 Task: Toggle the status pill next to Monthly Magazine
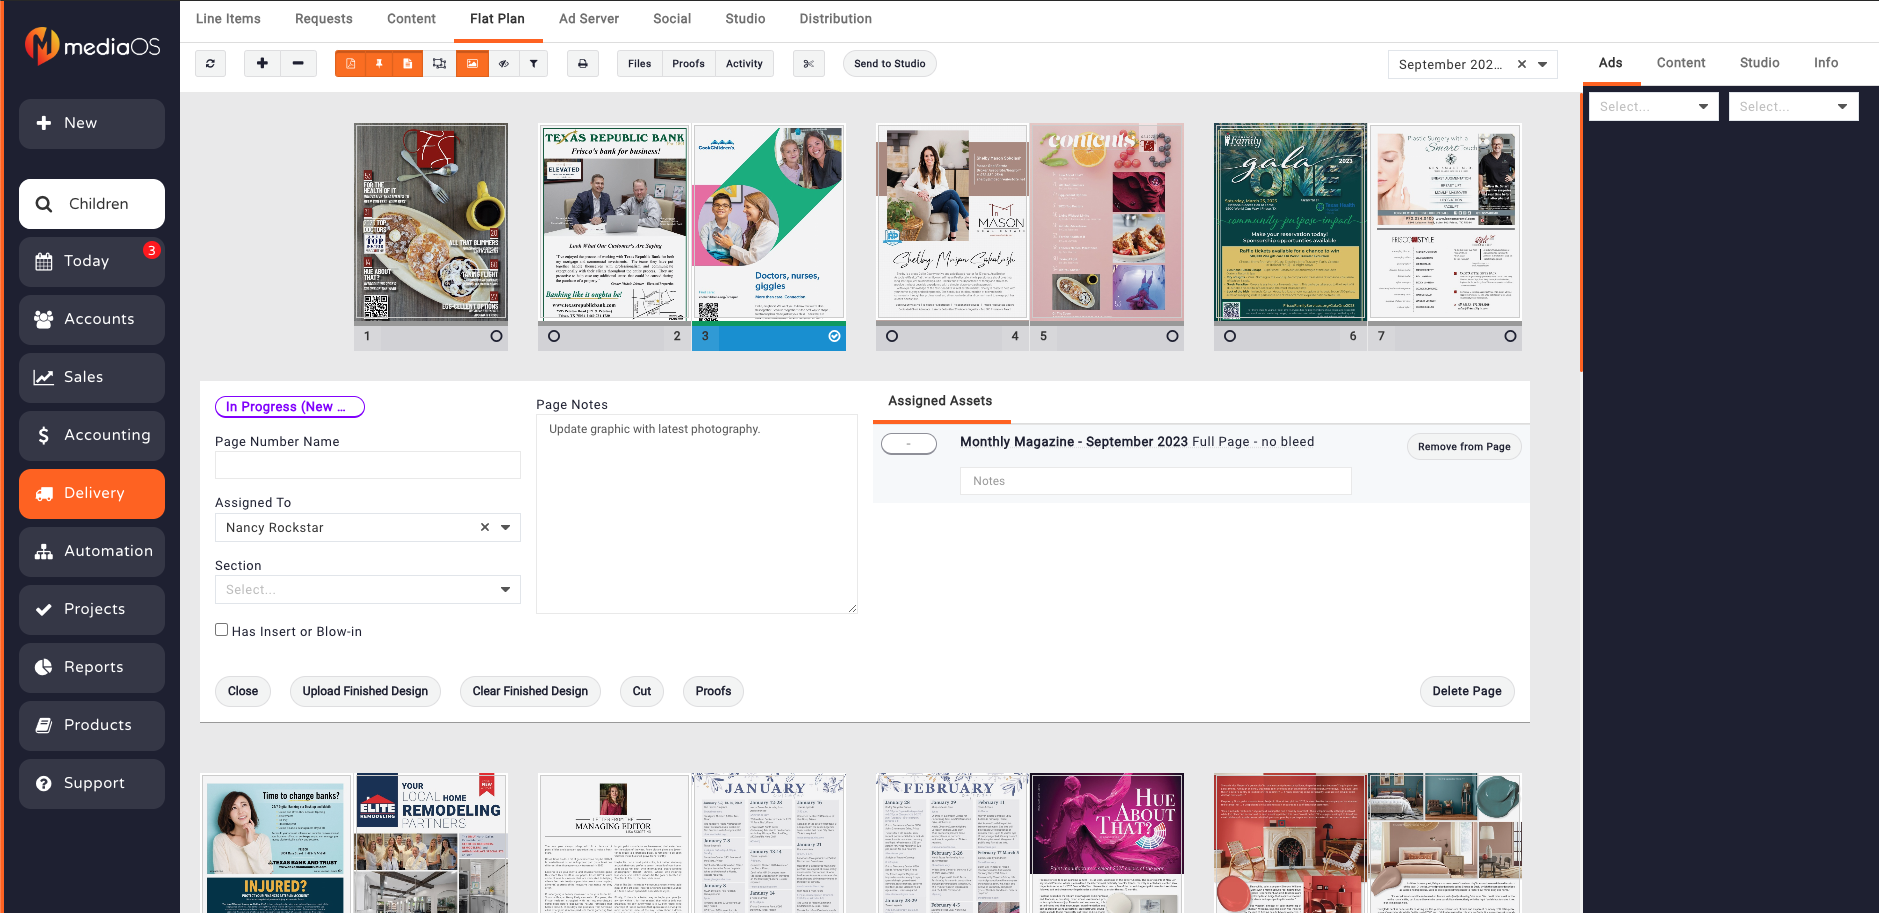pyautogui.click(x=908, y=443)
